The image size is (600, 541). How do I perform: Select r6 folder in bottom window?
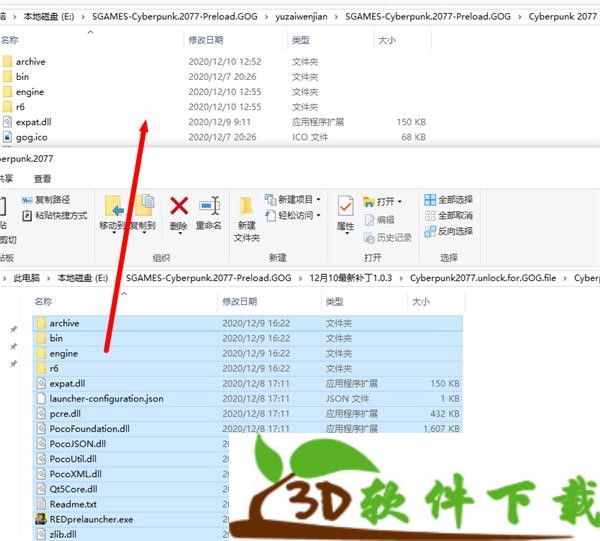(x=247, y=368)
